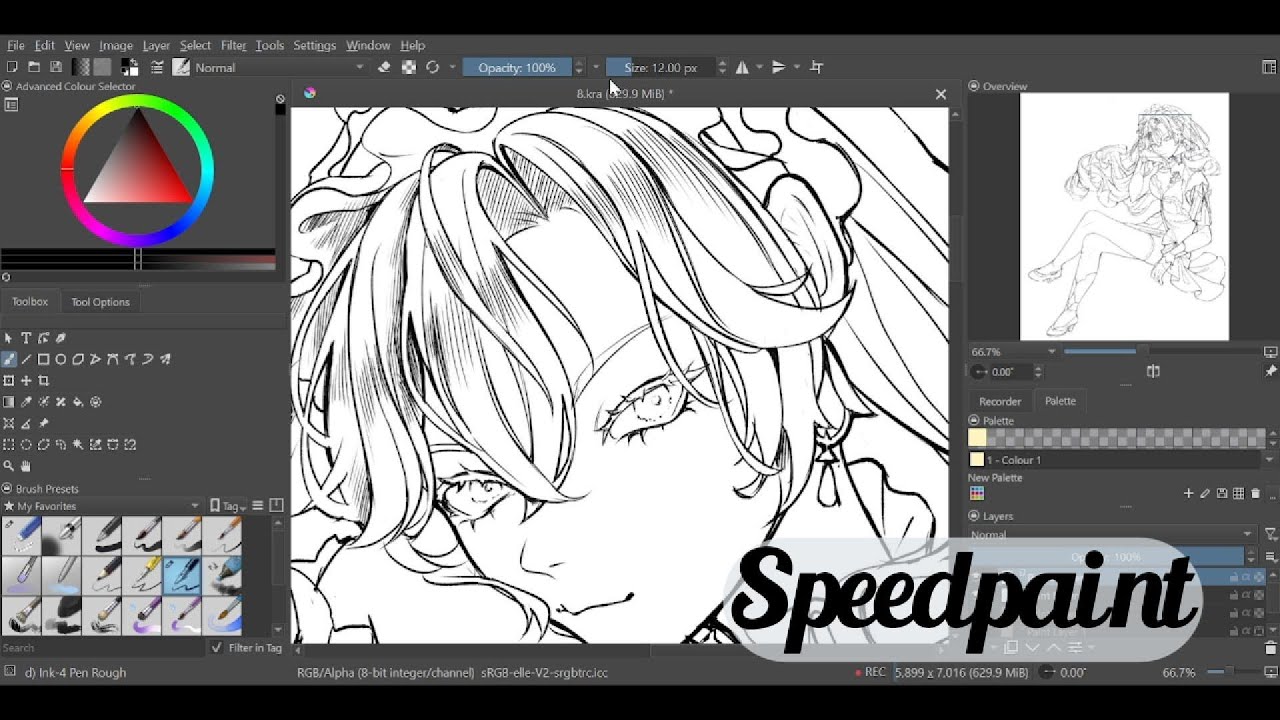Select the Reference Images pin tool
Screen dimensions: 1280x720
click(44, 424)
